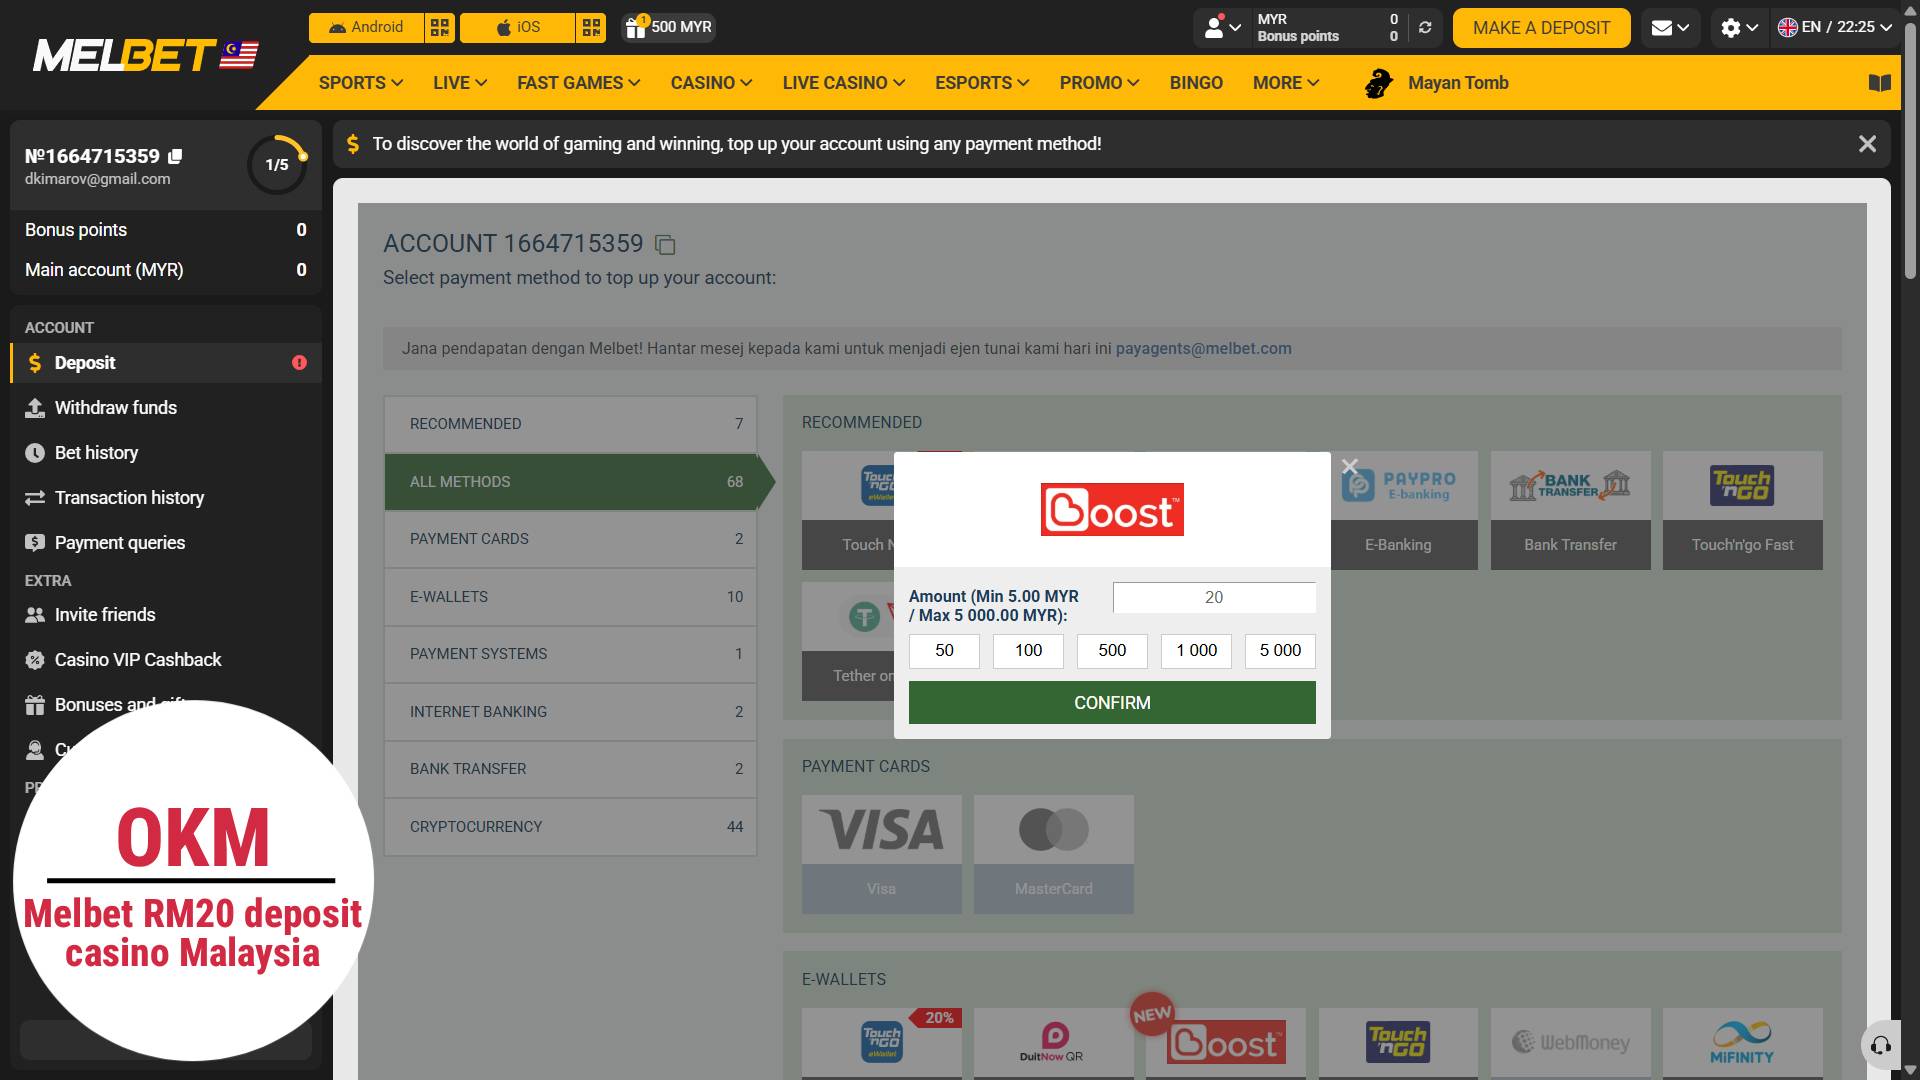Click MAKE A DEPOSIT button

click(x=1541, y=28)
